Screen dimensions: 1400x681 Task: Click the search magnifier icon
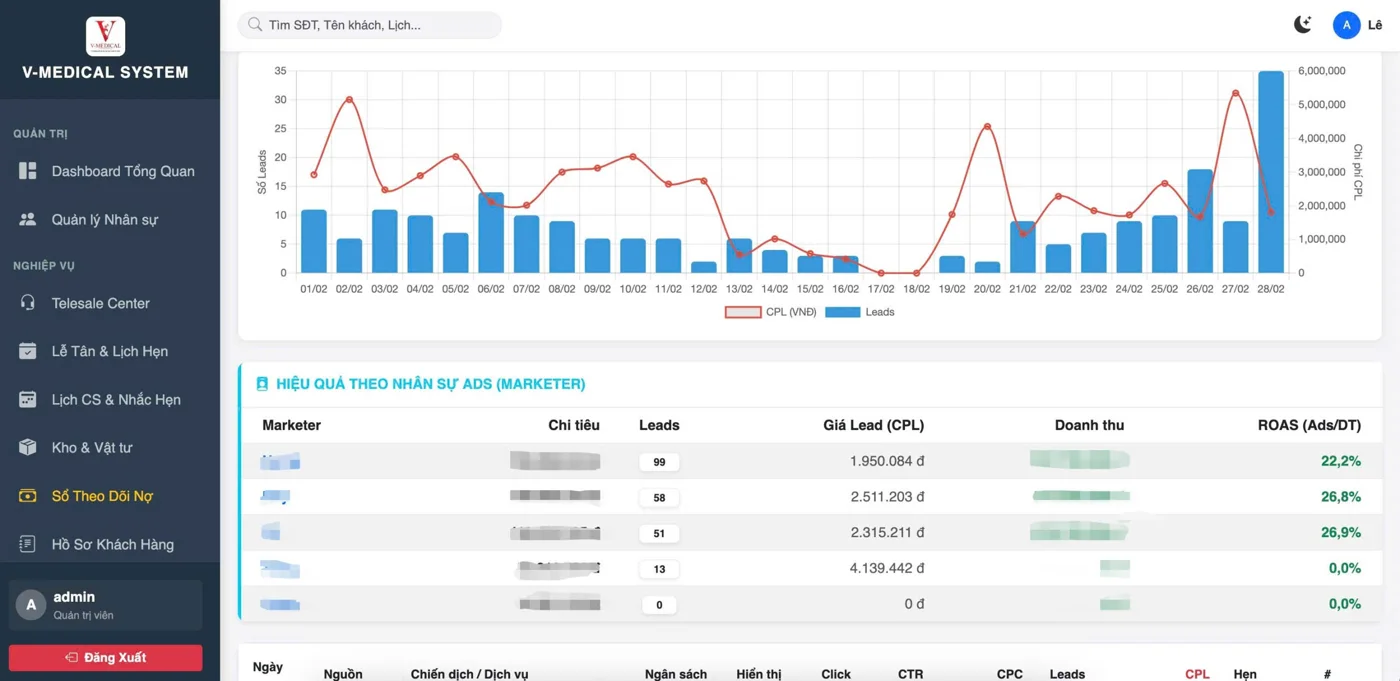click(x=255, y=25)
